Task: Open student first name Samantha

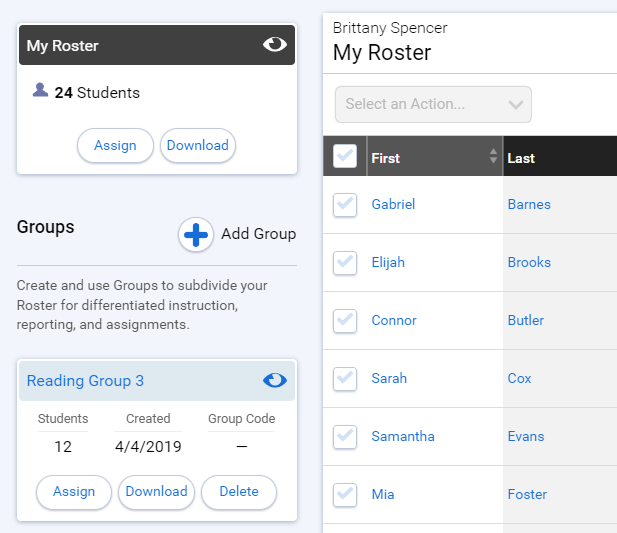Action: [x=403, y=437]
